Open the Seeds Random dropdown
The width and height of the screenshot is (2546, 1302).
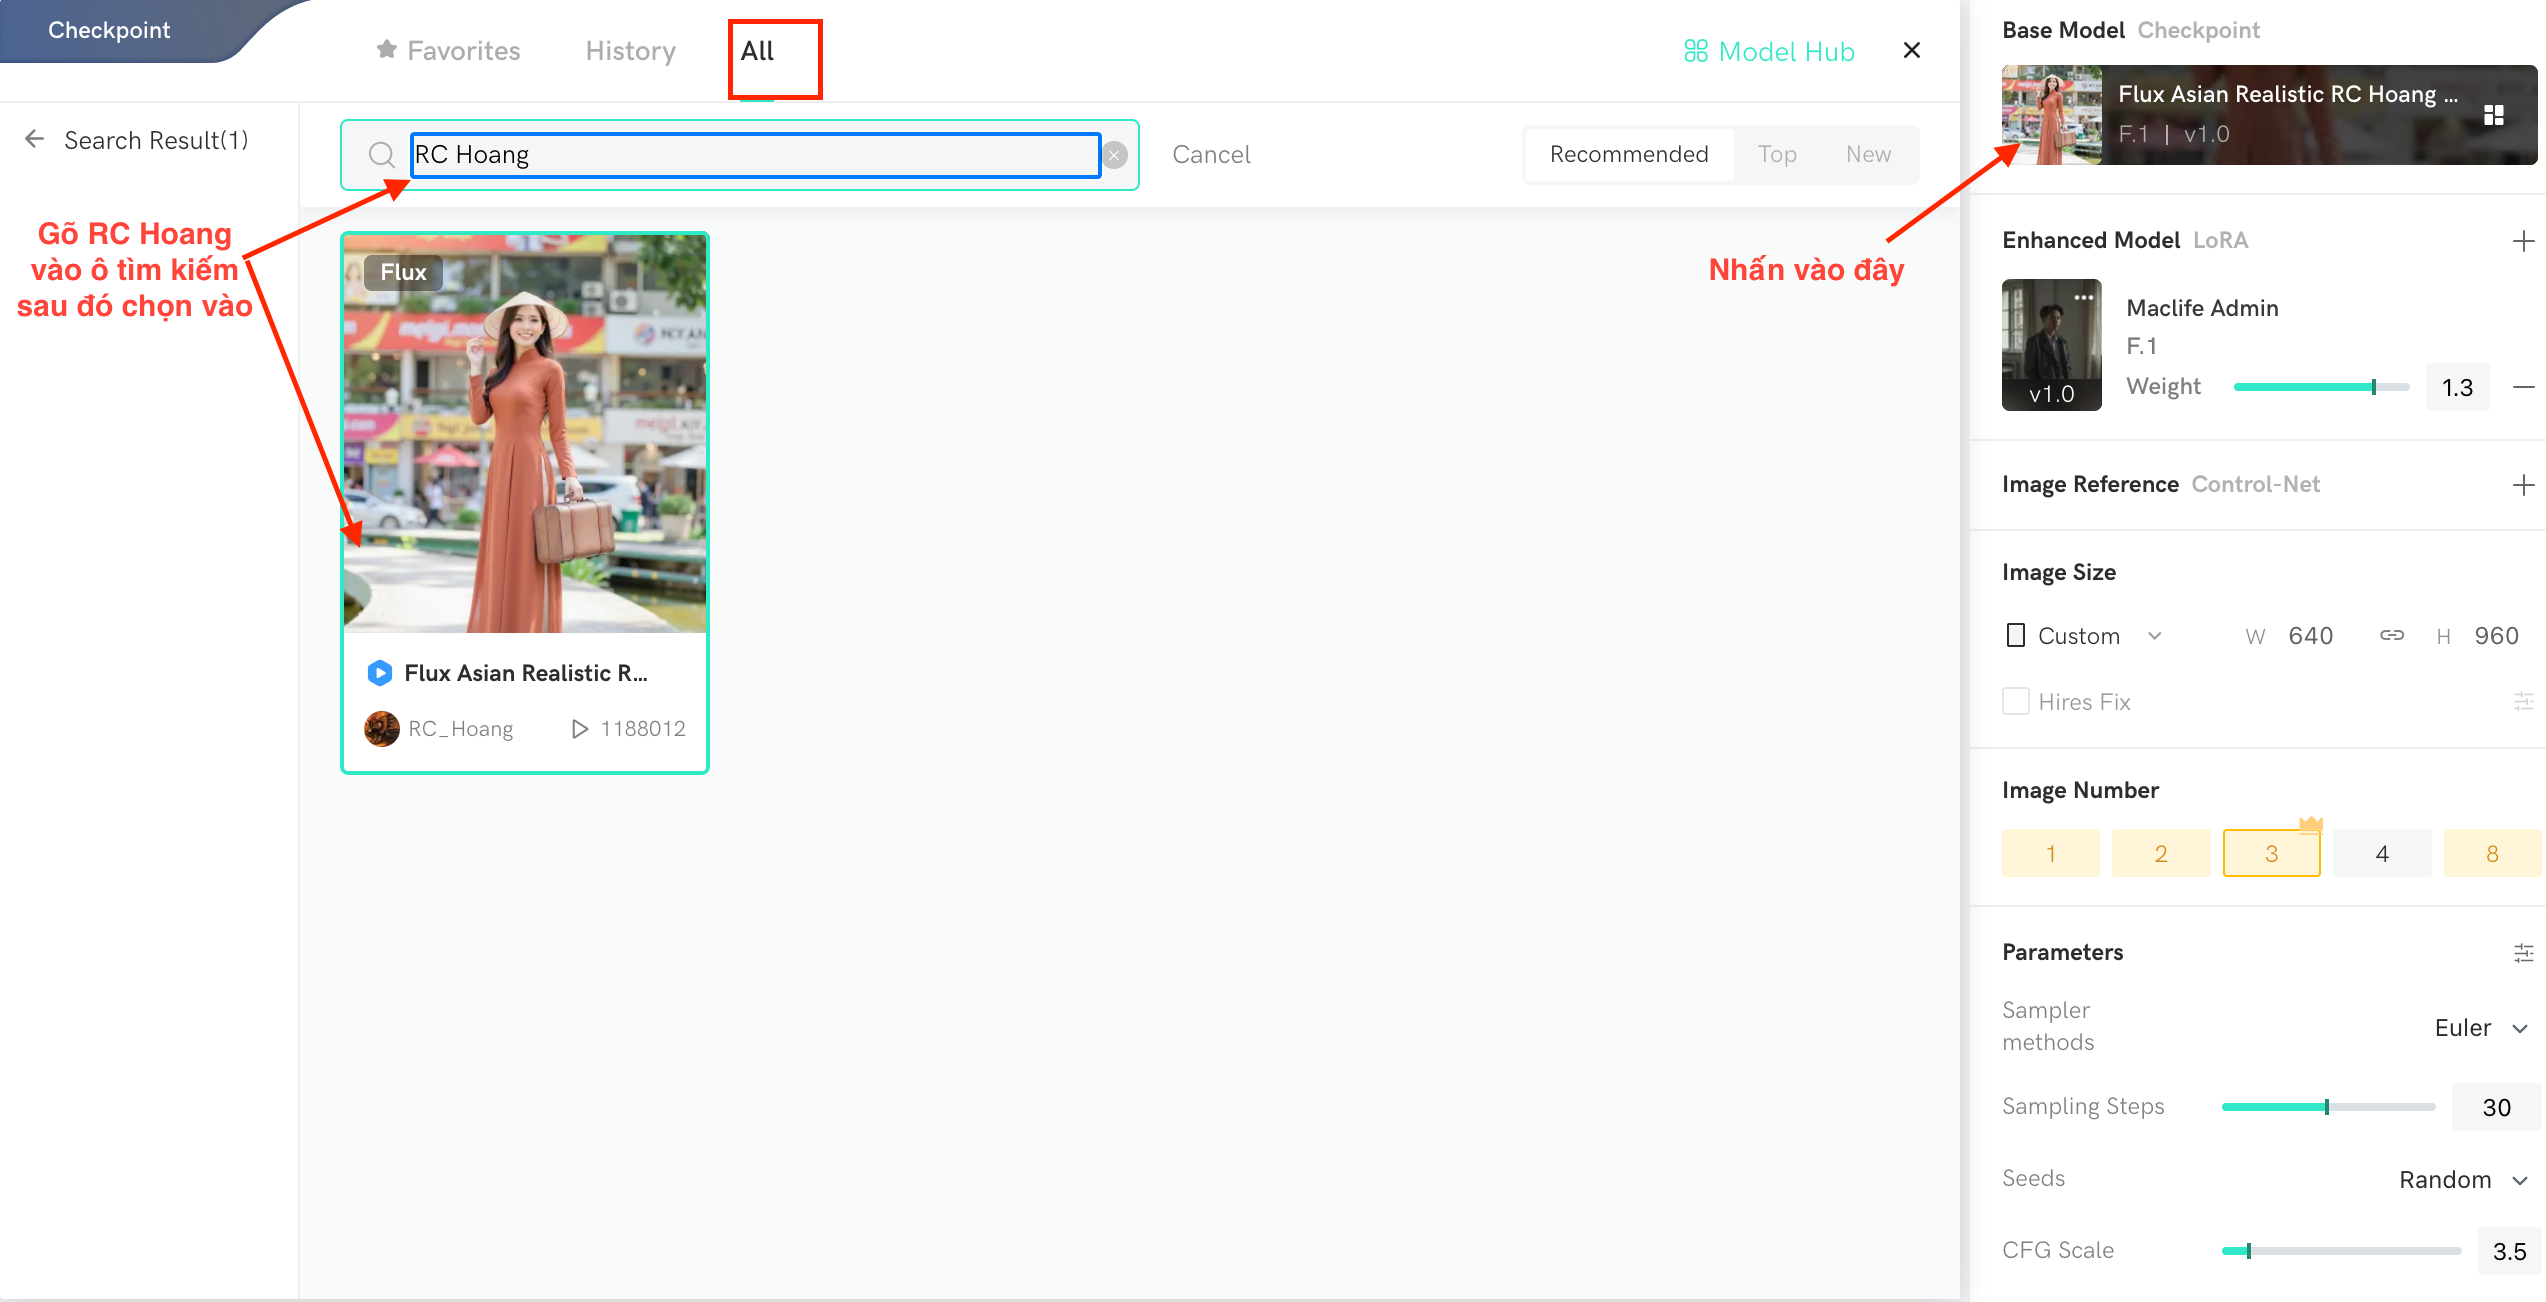click(2460, 1179)
